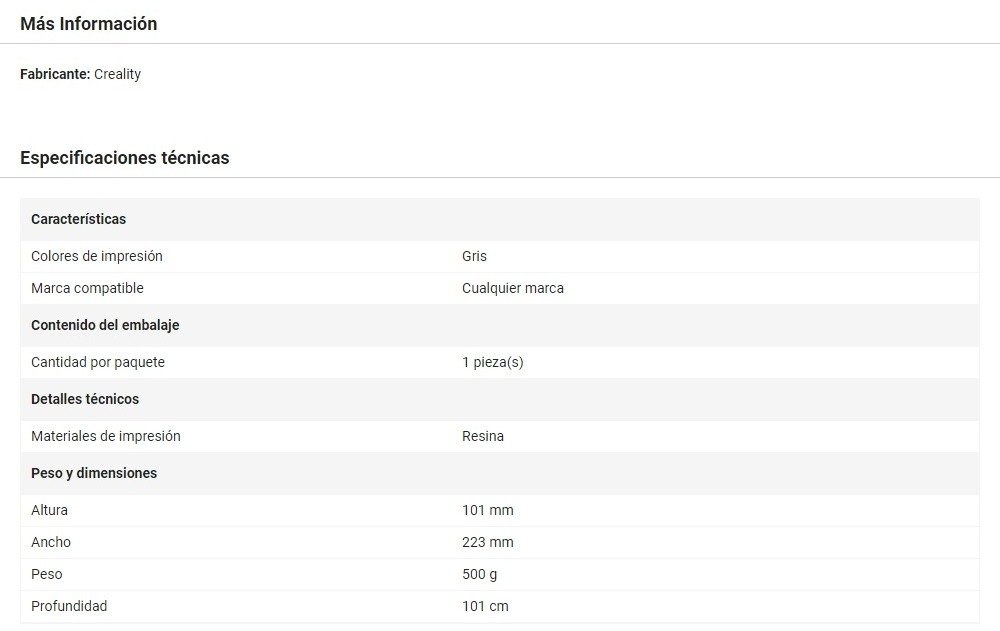Image resolution: width=1000 pixels, height=631 pixels.
Task: Select the "Cualquier marca" value
Action: coord(512,288)
